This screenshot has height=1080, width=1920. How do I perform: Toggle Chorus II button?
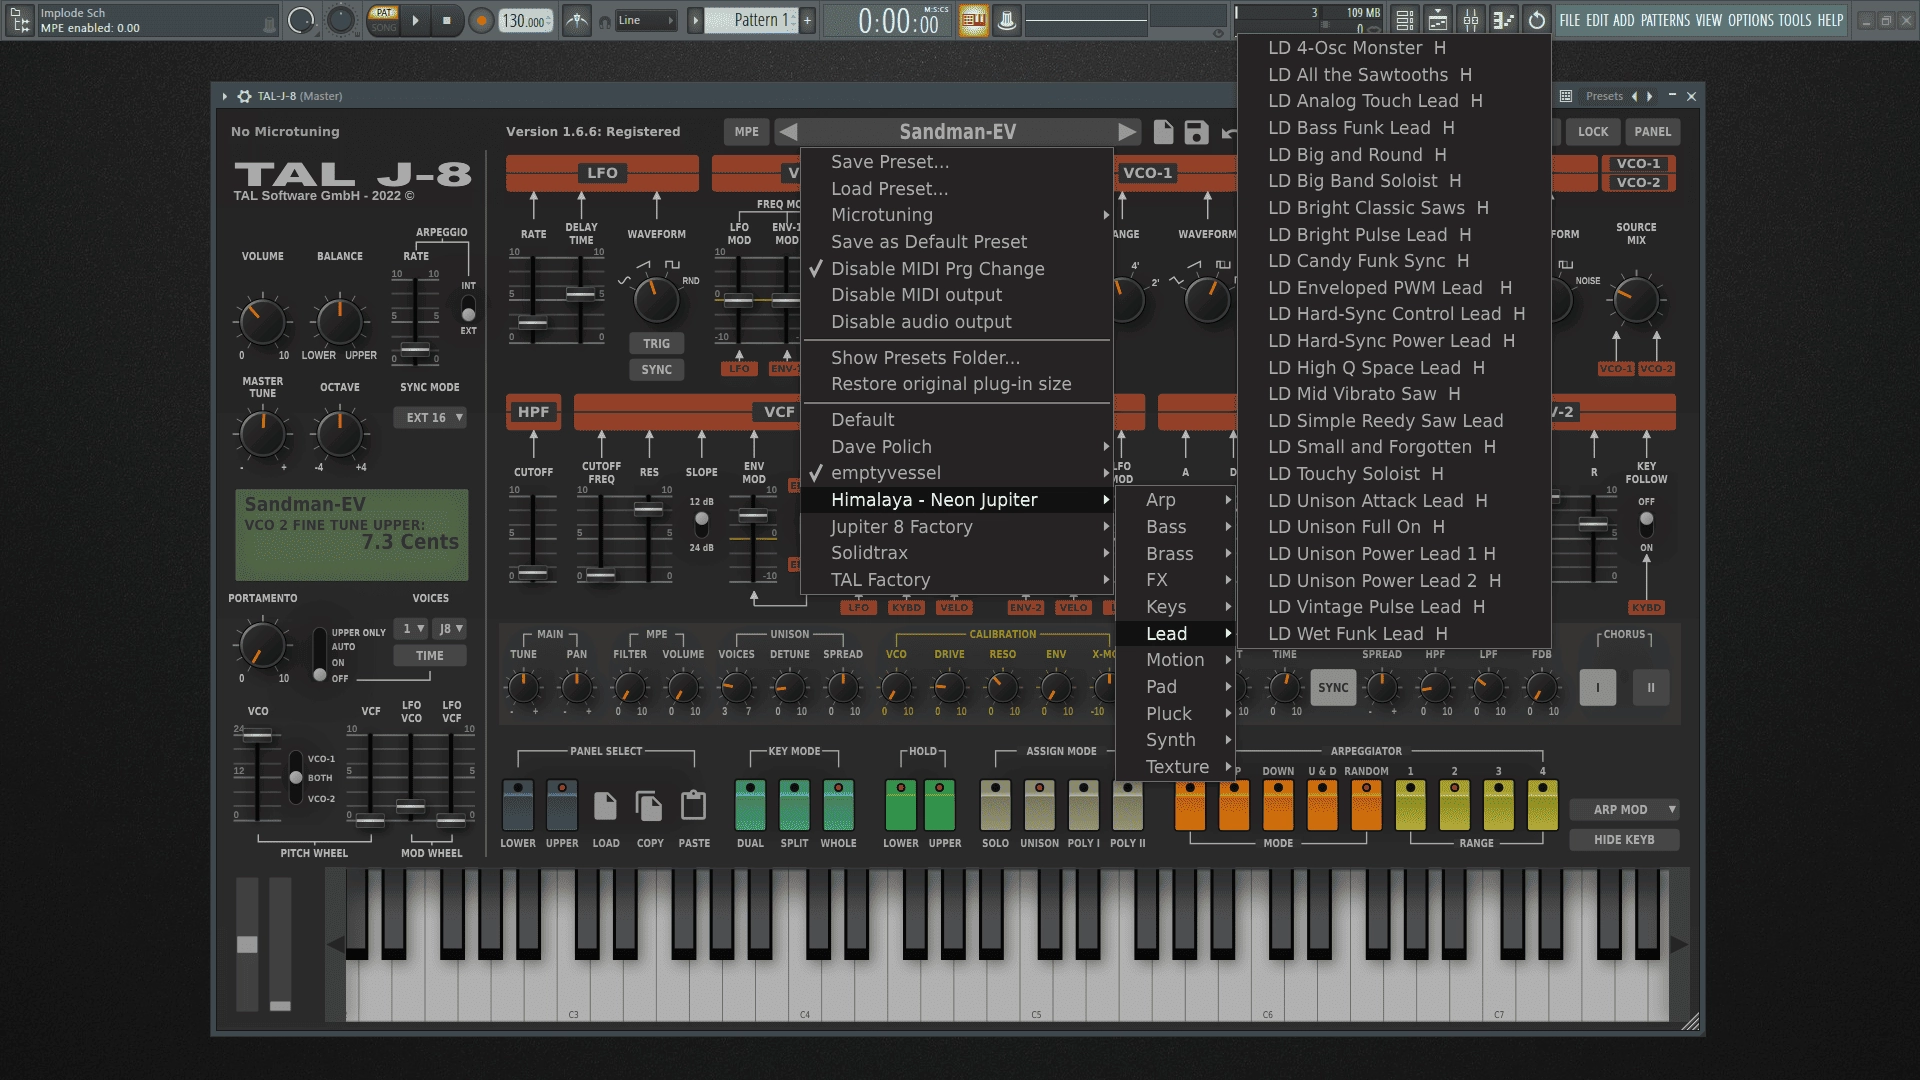click(1650, 688)
